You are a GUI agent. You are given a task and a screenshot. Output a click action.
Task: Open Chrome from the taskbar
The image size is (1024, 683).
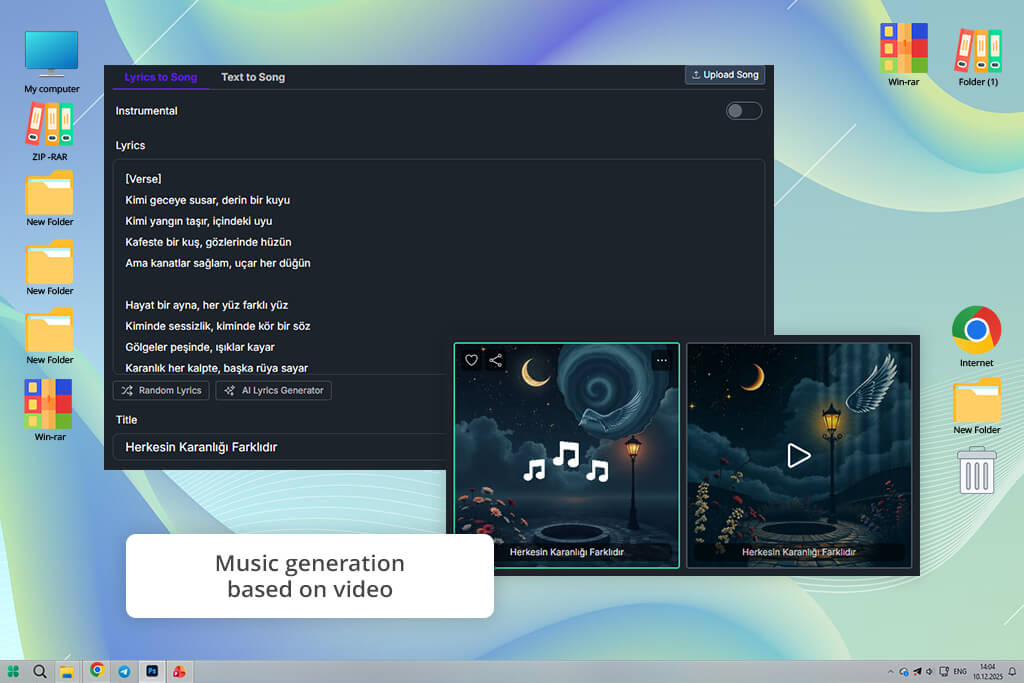click(97, 671)
